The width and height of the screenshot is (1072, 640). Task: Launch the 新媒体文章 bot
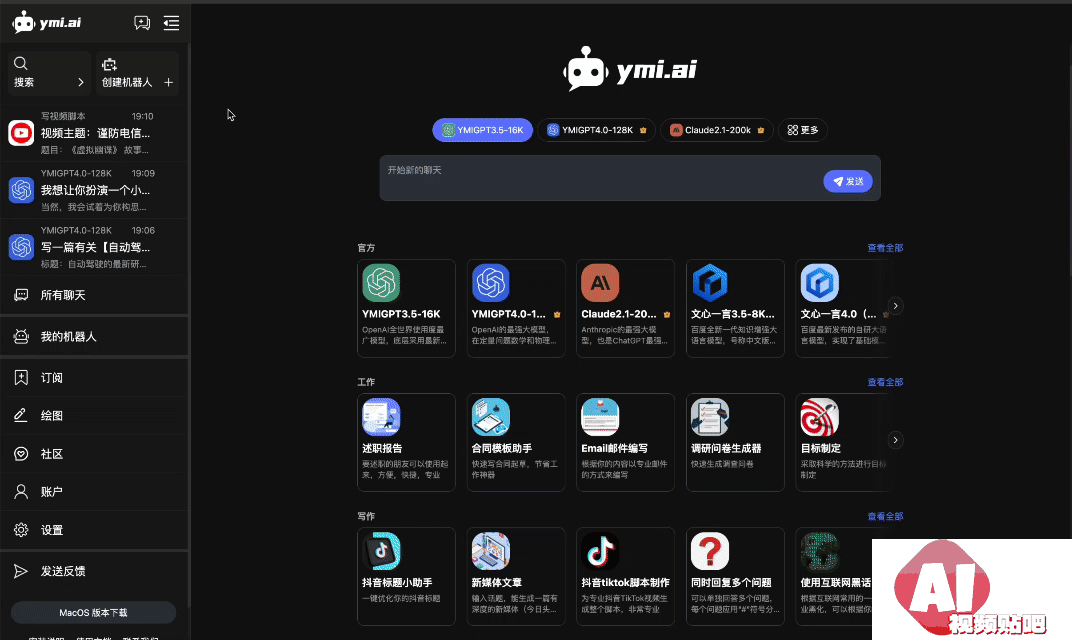pos(516,576)
